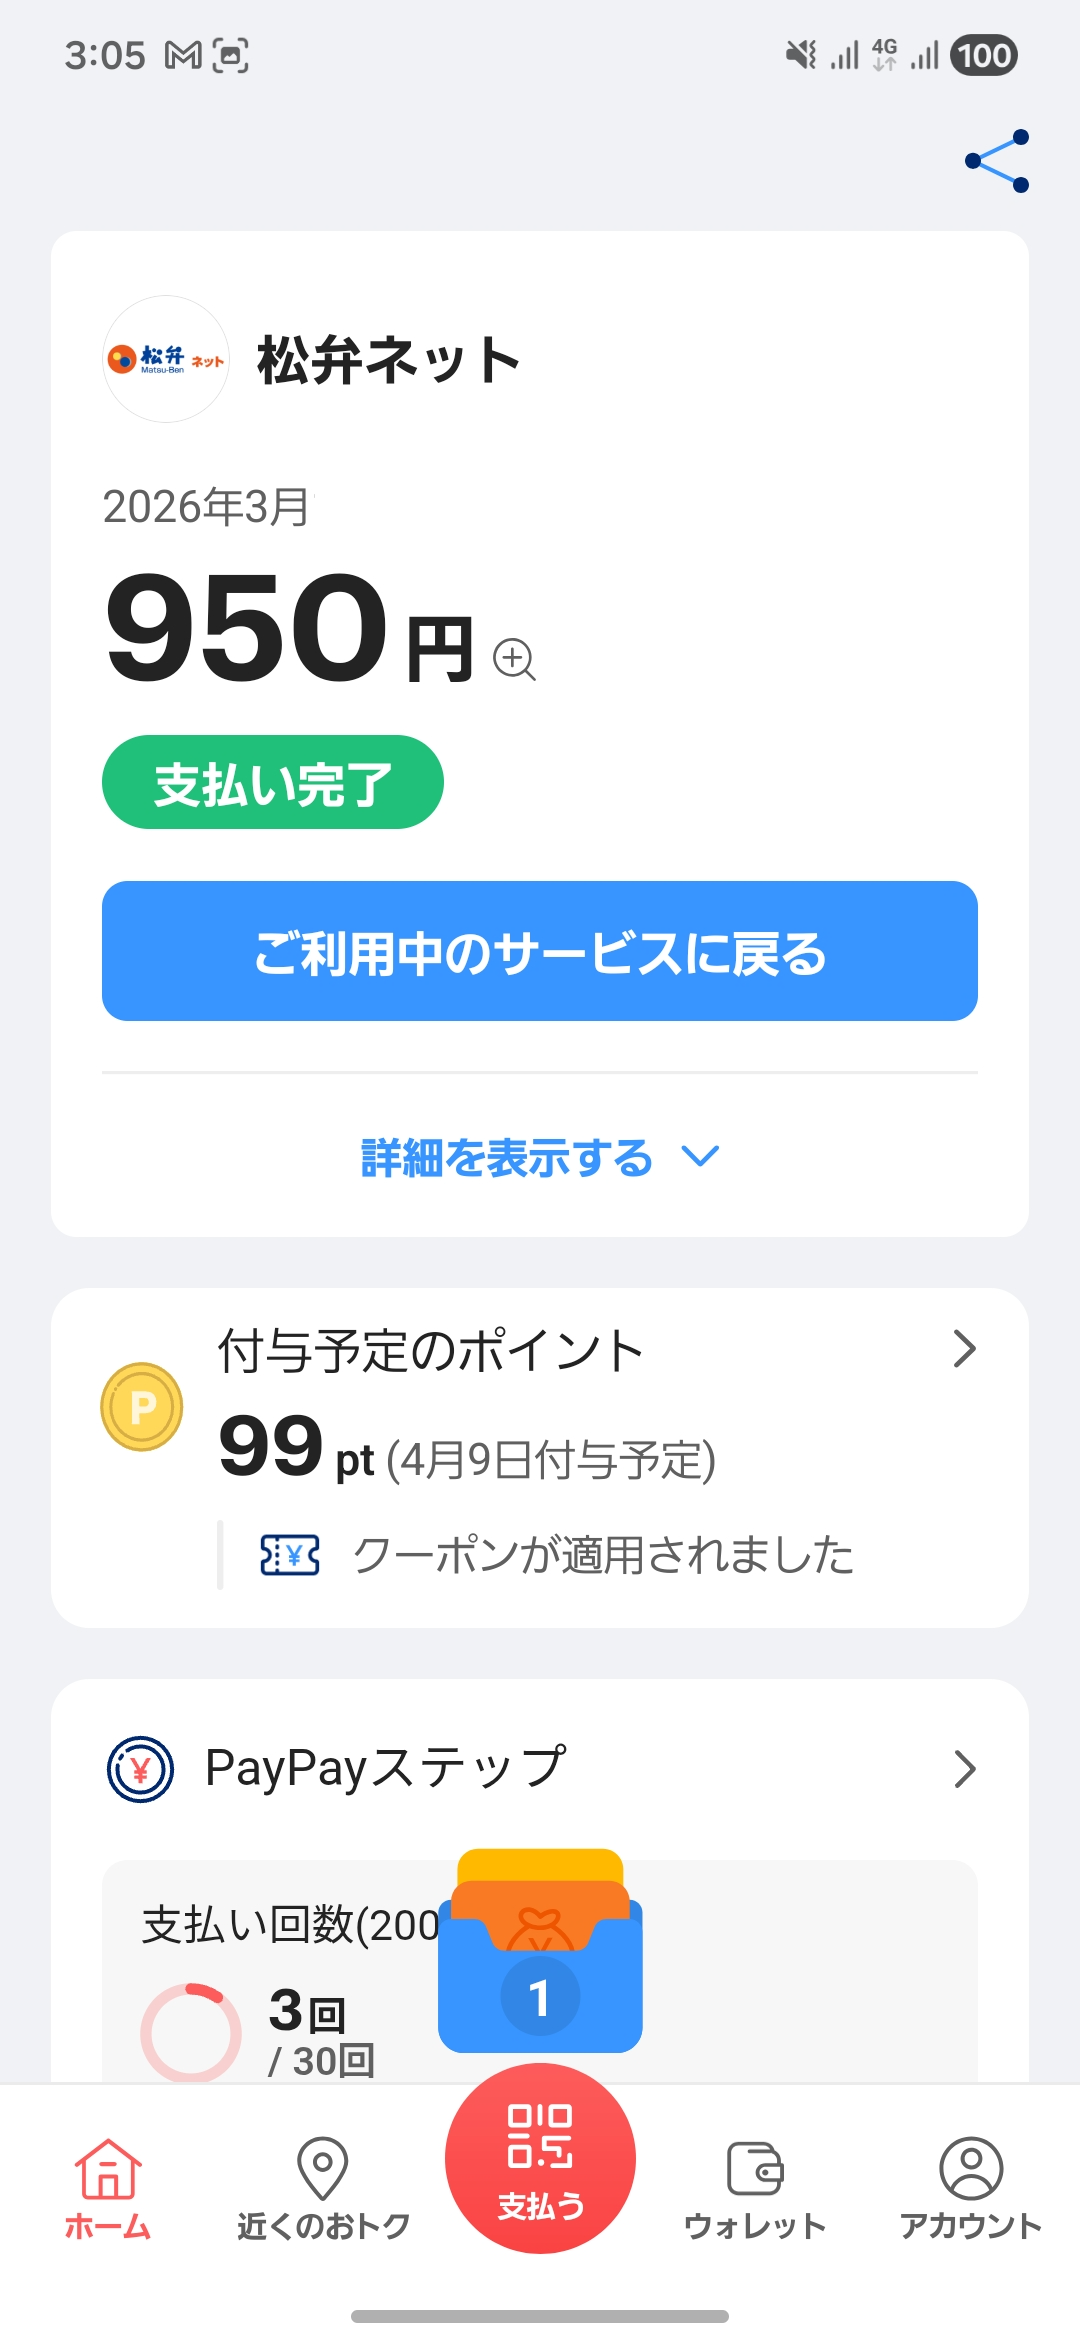The height and width of the screenshot is (2340, 1080).
Task: Tap the red 支払う QR button
Action: click(540, 2157)
